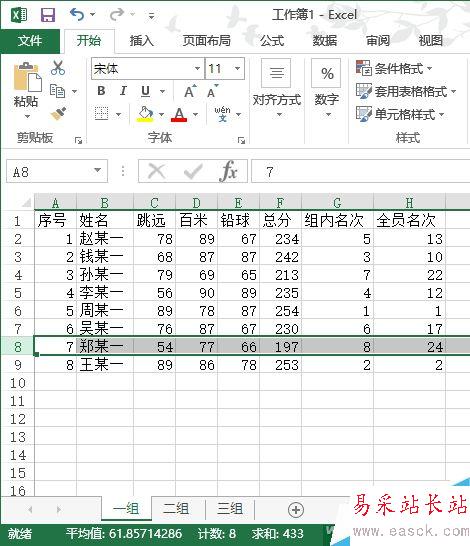The width and height of the screenshot is (470, 546).
Task: Click the 全员名次 header cell
Action: (409, 220)
